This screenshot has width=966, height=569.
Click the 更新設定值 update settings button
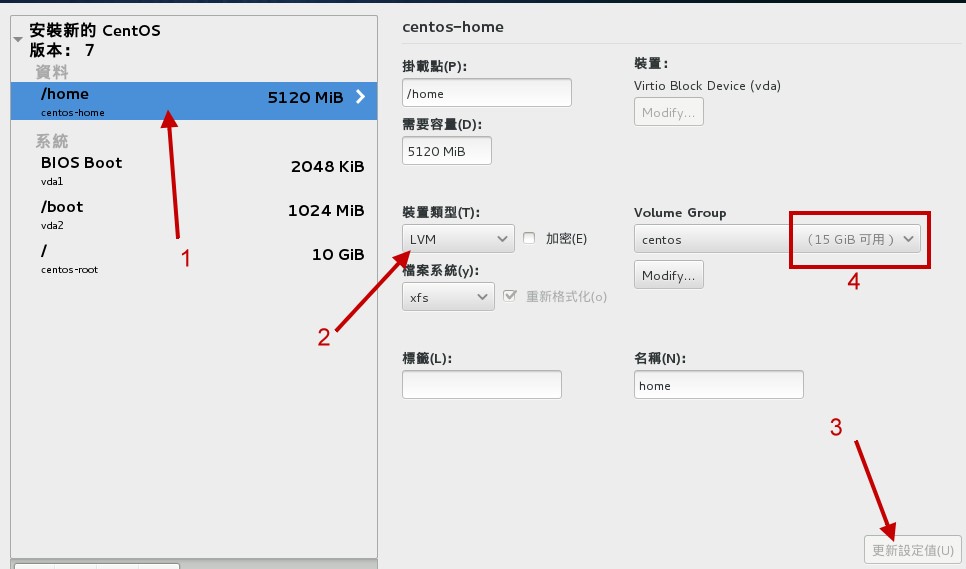(912, 550)
